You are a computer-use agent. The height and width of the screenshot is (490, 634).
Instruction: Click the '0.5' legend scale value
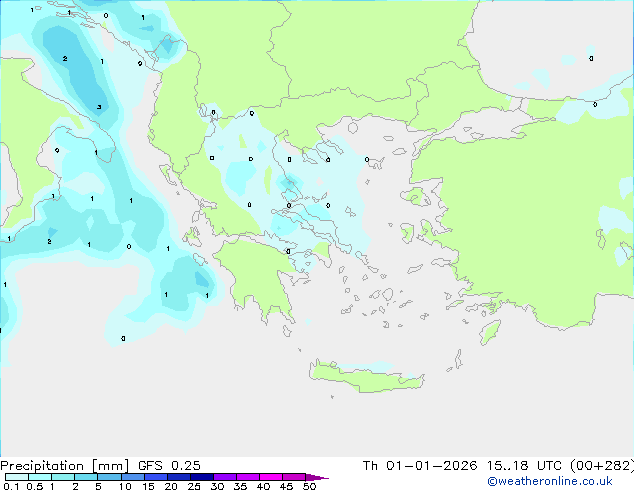point(35,486)
